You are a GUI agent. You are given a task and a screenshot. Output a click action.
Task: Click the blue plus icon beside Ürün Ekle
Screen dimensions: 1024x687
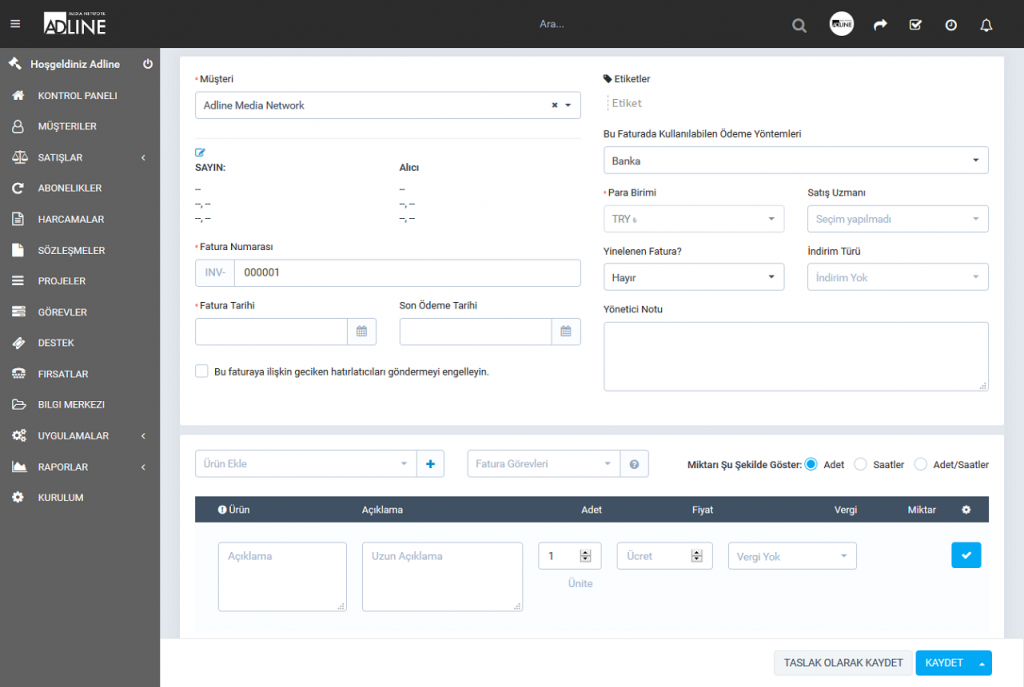[431, 464]
